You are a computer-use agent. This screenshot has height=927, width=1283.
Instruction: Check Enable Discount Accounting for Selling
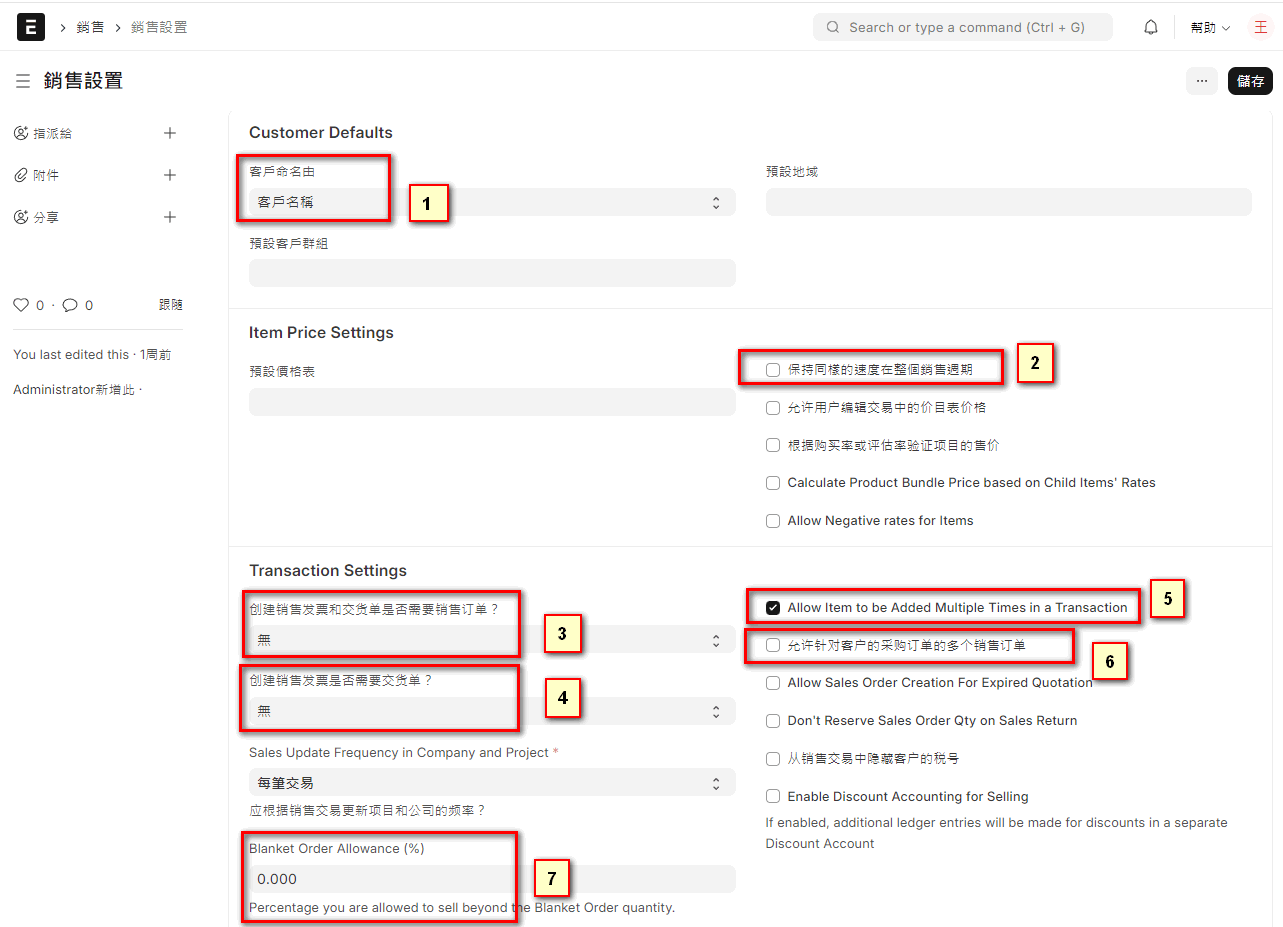[x=773, y=797]
